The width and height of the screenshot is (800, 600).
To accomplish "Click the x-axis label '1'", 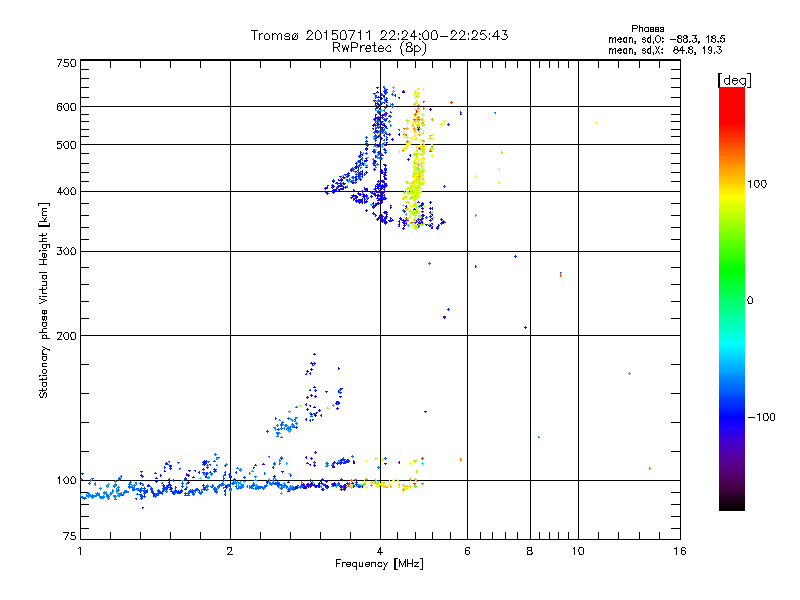I will click(x=80, y=551).
